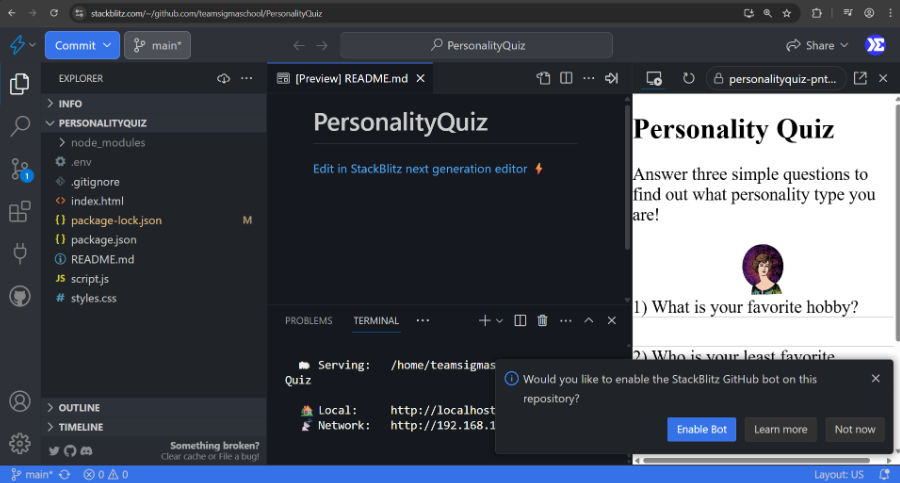The height and width of the screenshot is (483, 900).
Task: Open the new terminal profile dropdown chevron
Action: (499, 320)
